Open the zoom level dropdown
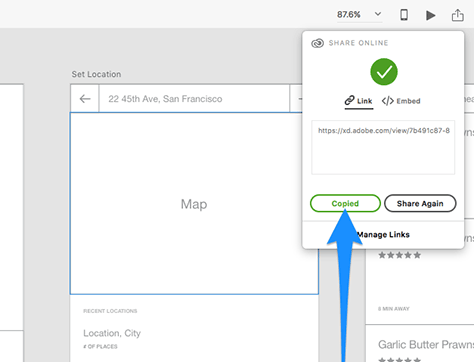The height and width of the screenshot is (362, 474). [x=378, y=14]
